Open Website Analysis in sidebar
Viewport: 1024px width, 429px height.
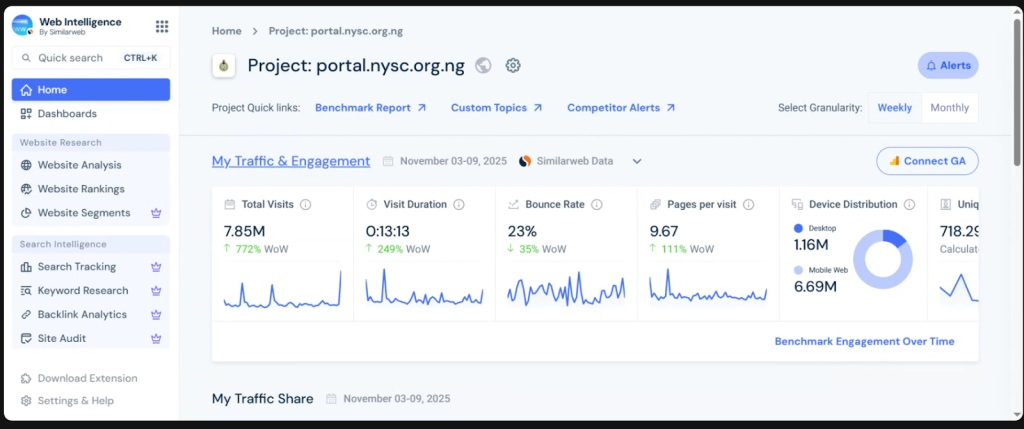coord(79,165)
